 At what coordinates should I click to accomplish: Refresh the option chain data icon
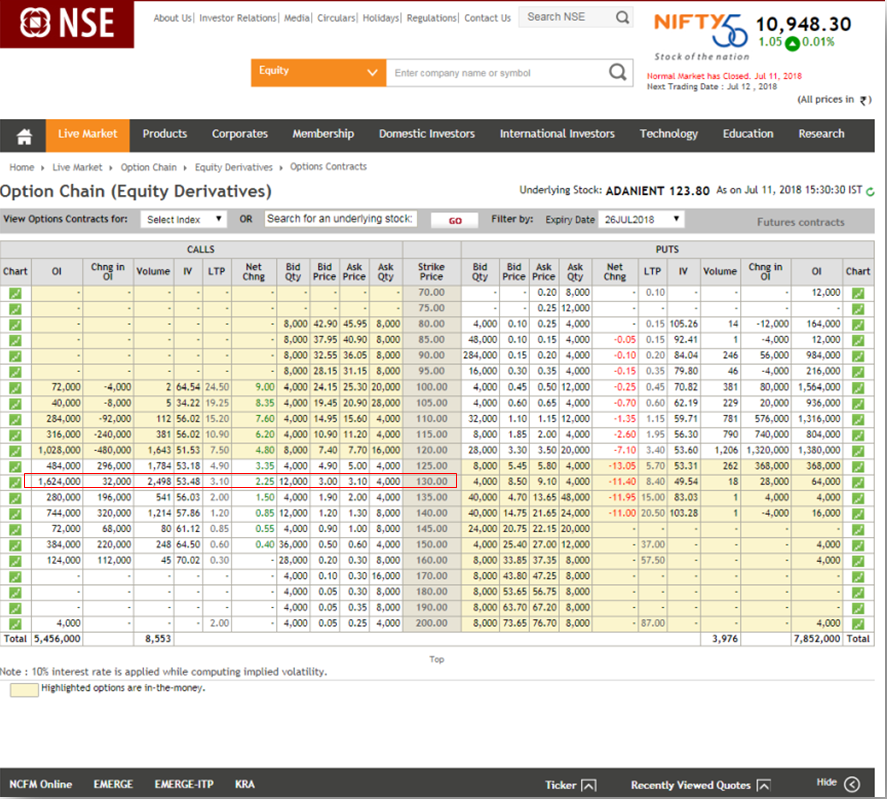[870, 192]
